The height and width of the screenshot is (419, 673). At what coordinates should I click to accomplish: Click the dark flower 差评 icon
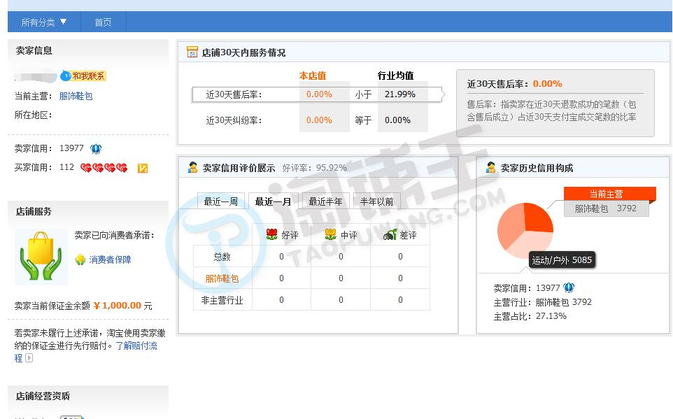tap(390, 235)
